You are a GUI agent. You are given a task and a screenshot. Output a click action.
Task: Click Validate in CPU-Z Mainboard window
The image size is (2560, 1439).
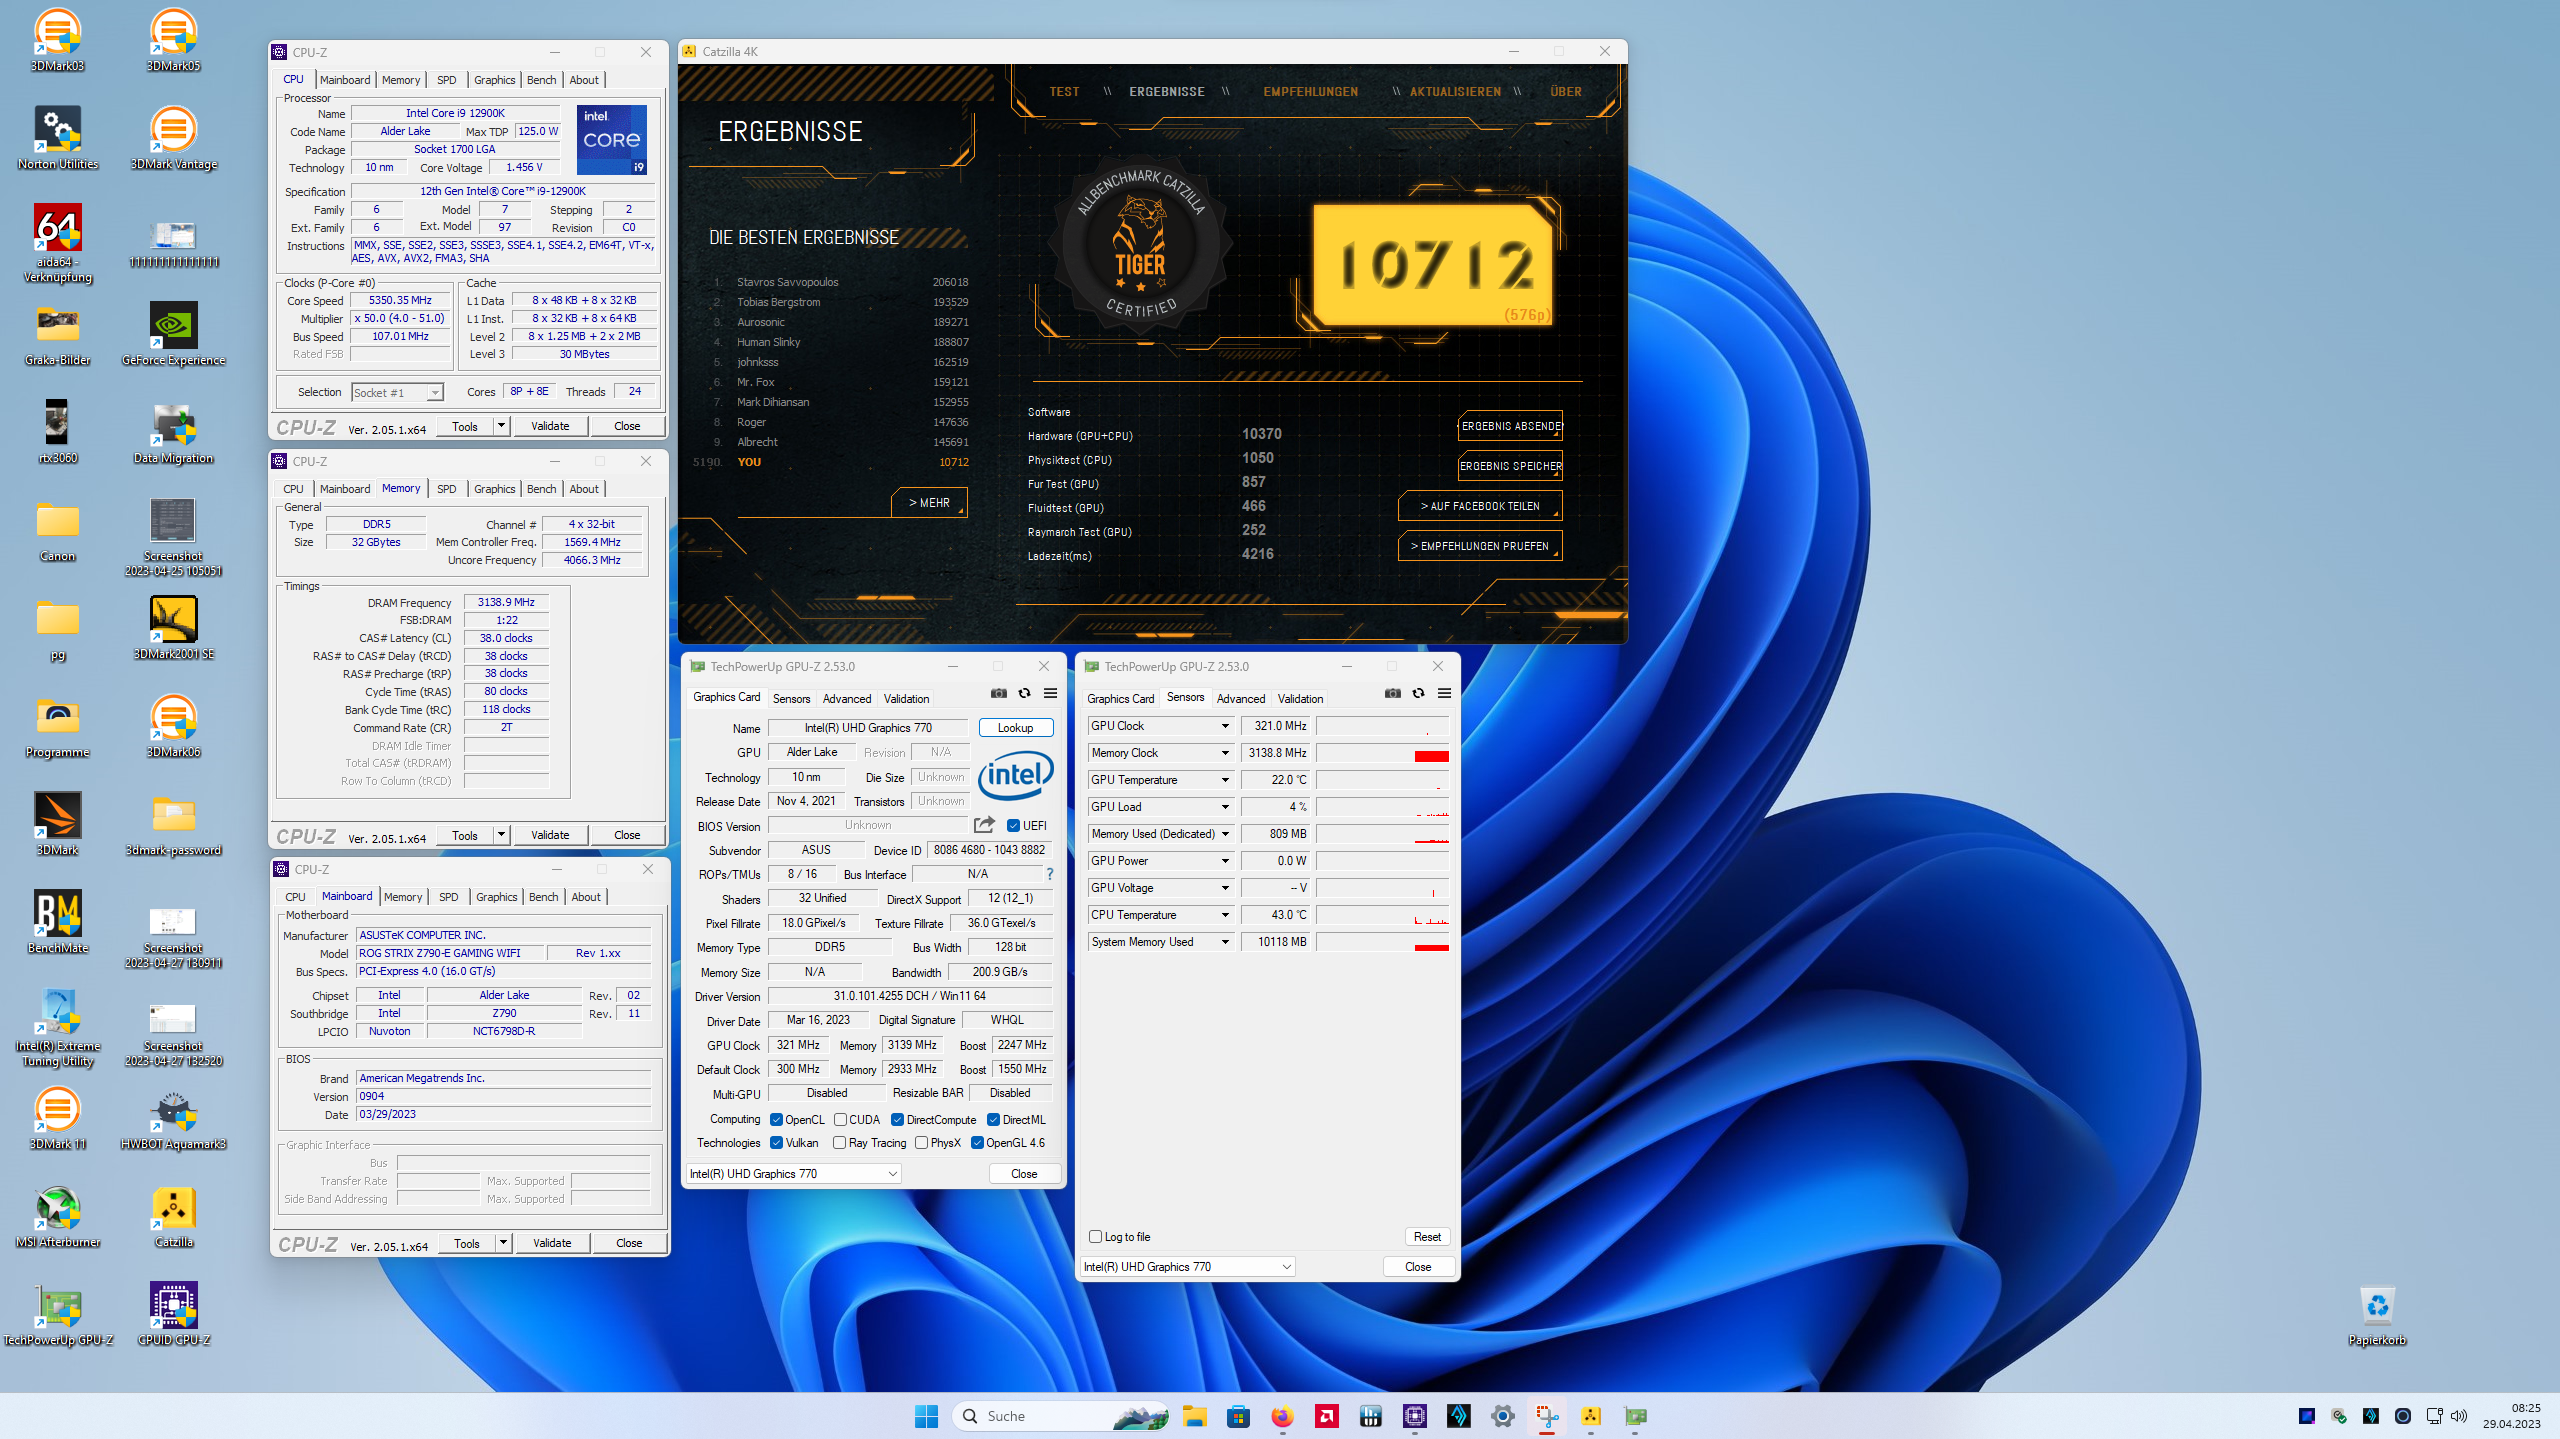(x=552, y=1243)
